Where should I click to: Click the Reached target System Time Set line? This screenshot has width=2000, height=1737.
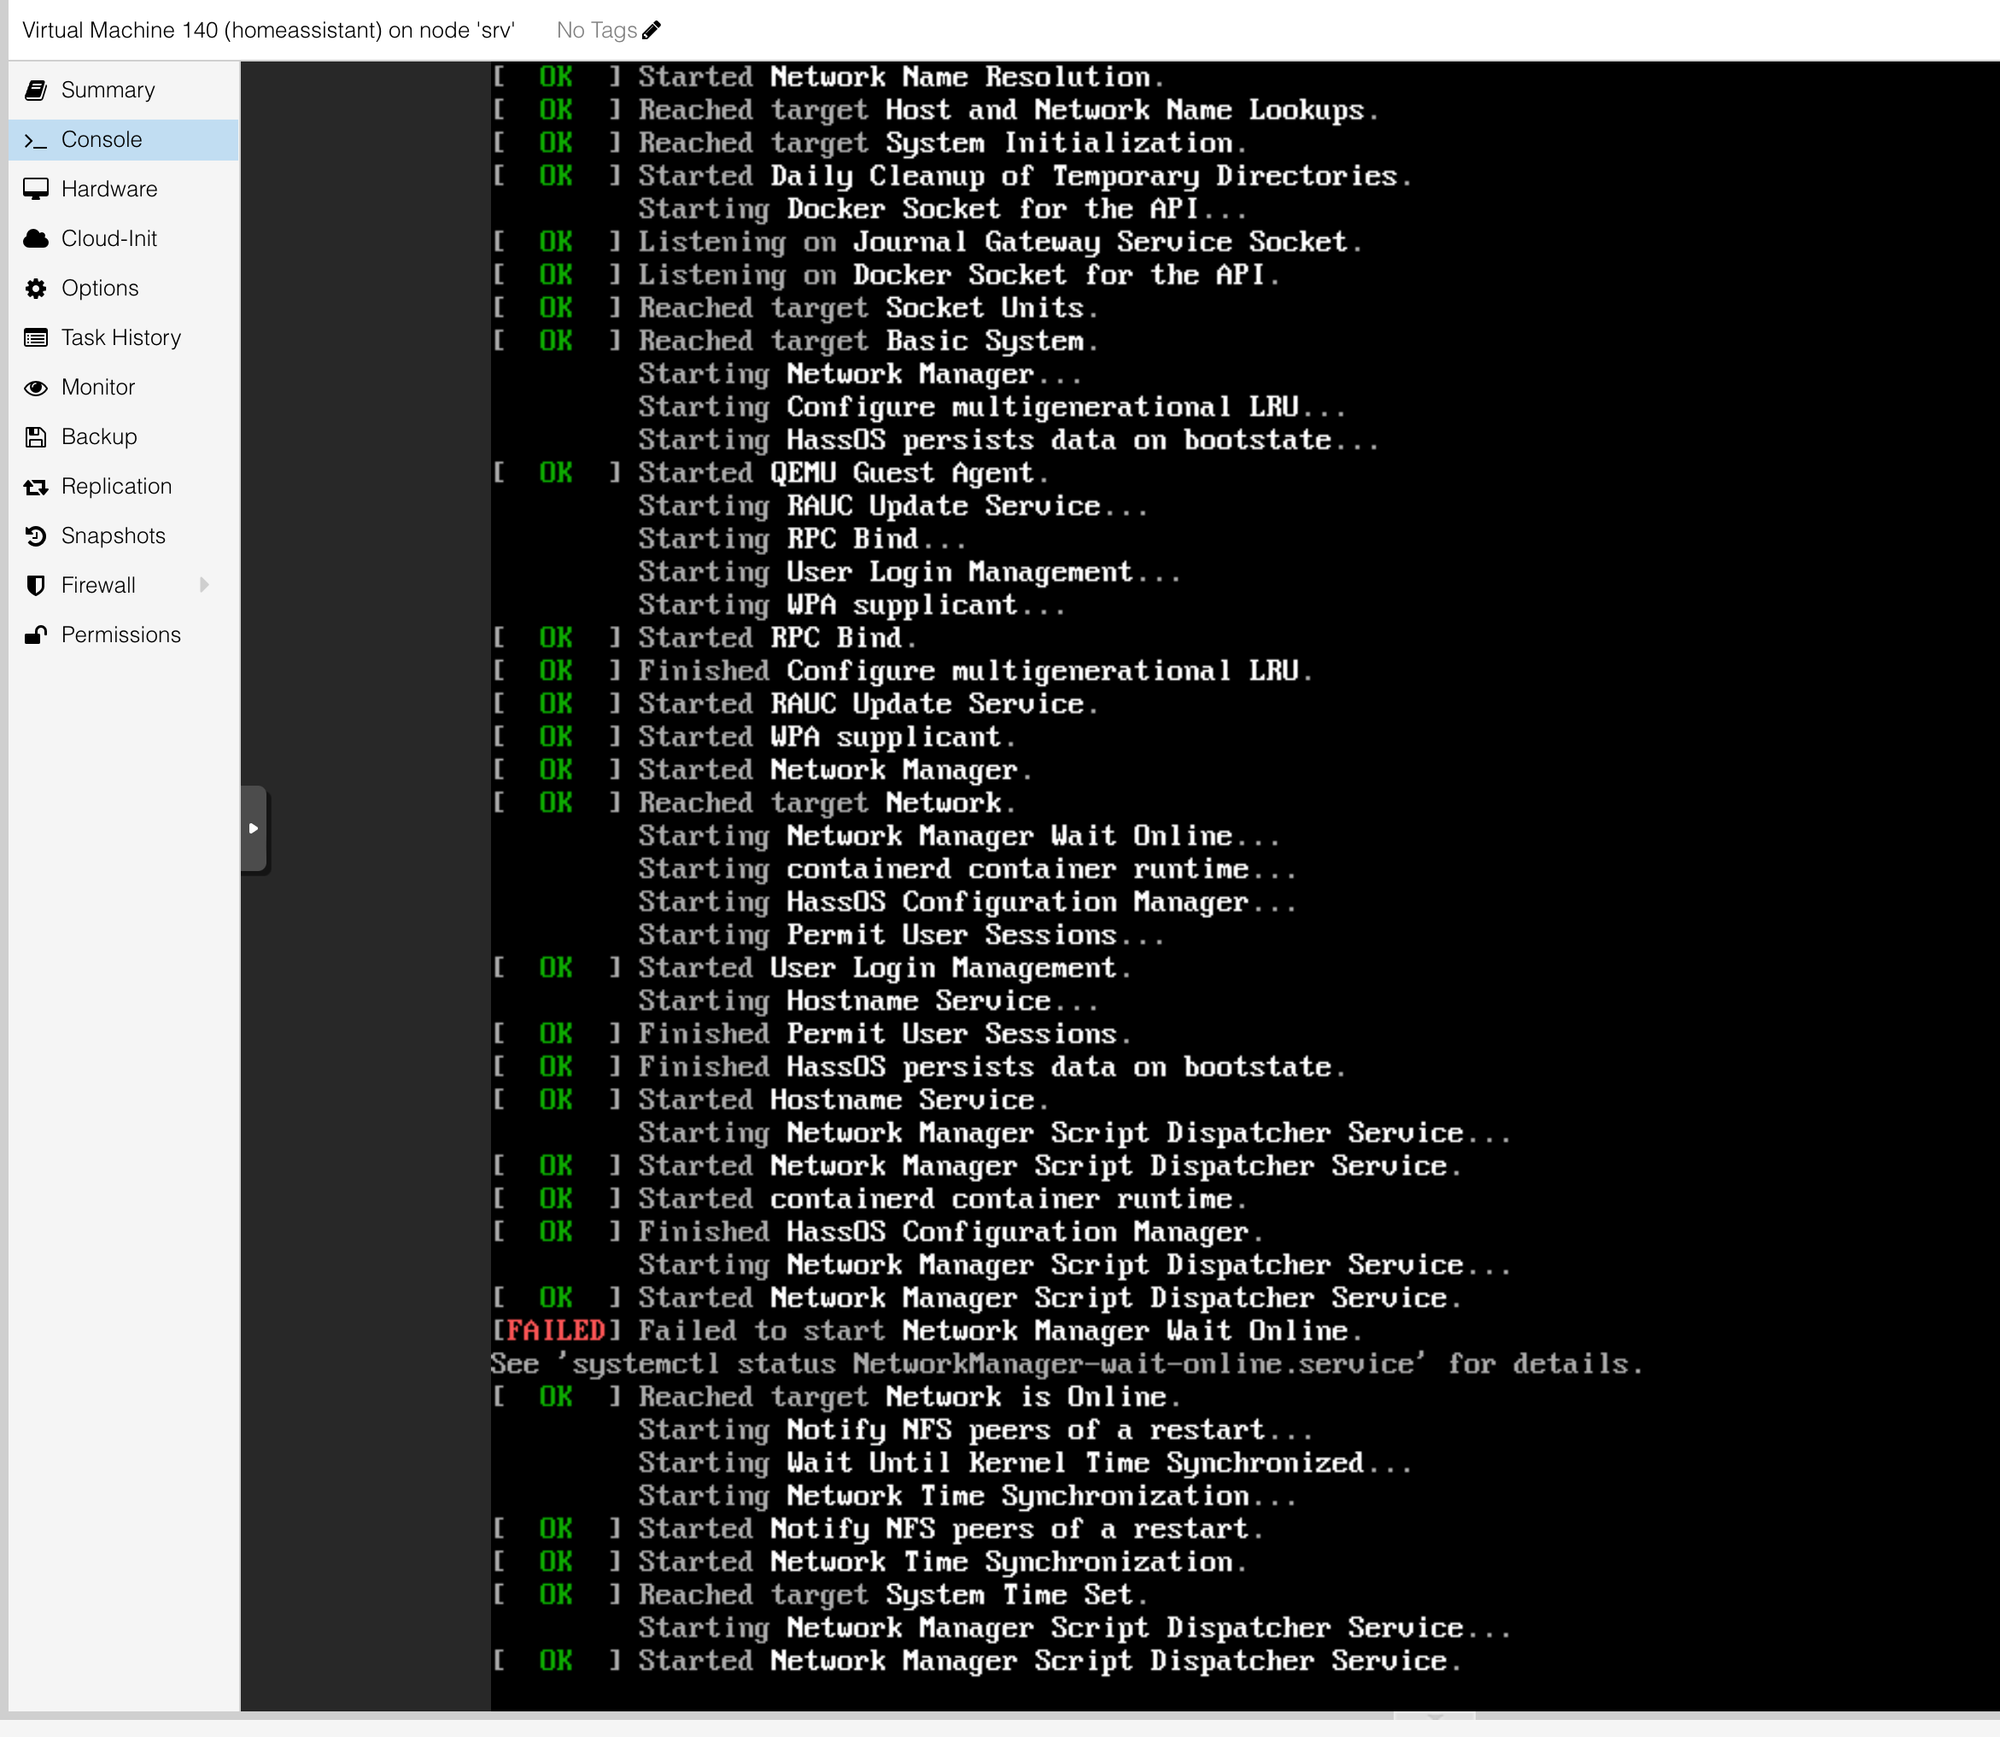point(820,1595)
